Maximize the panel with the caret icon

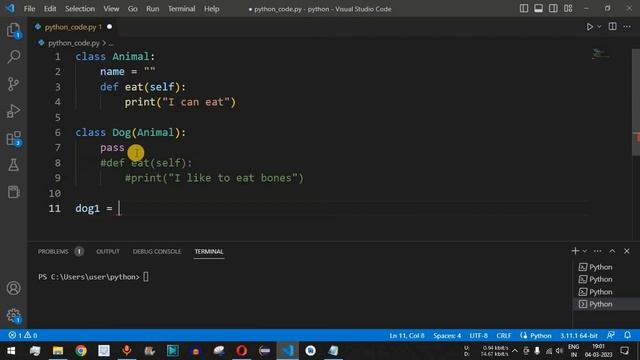612,251
